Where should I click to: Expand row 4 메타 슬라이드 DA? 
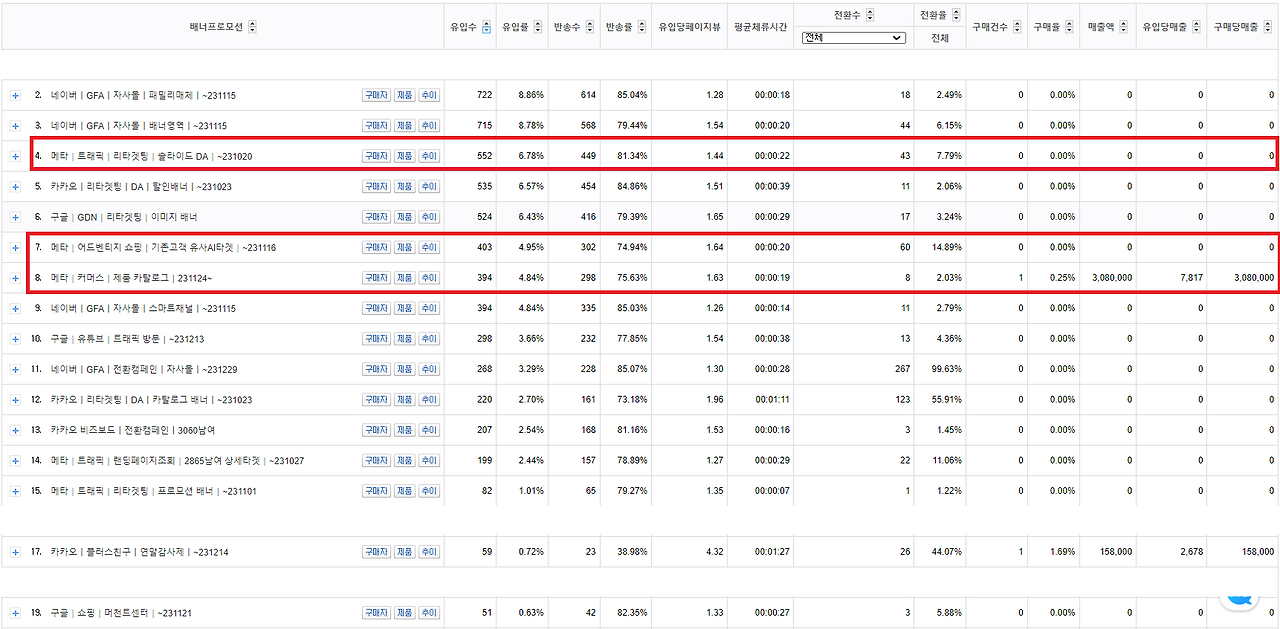click(15, 156)
